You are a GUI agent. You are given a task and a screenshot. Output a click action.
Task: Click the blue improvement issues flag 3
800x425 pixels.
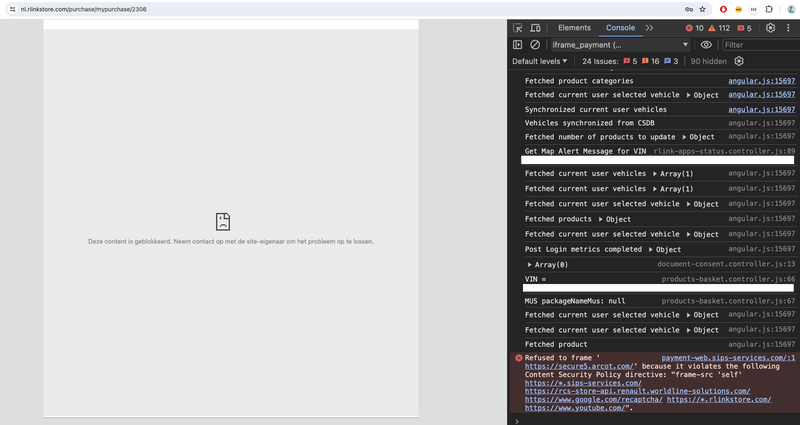671,61
